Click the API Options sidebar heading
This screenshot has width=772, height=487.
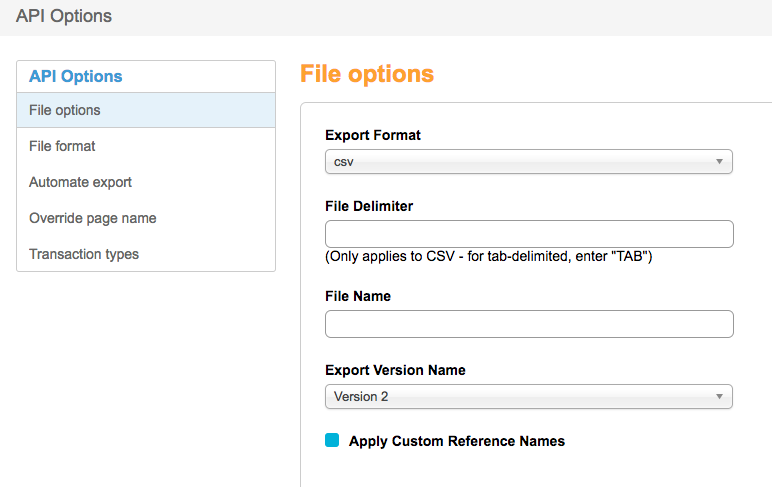76,76
